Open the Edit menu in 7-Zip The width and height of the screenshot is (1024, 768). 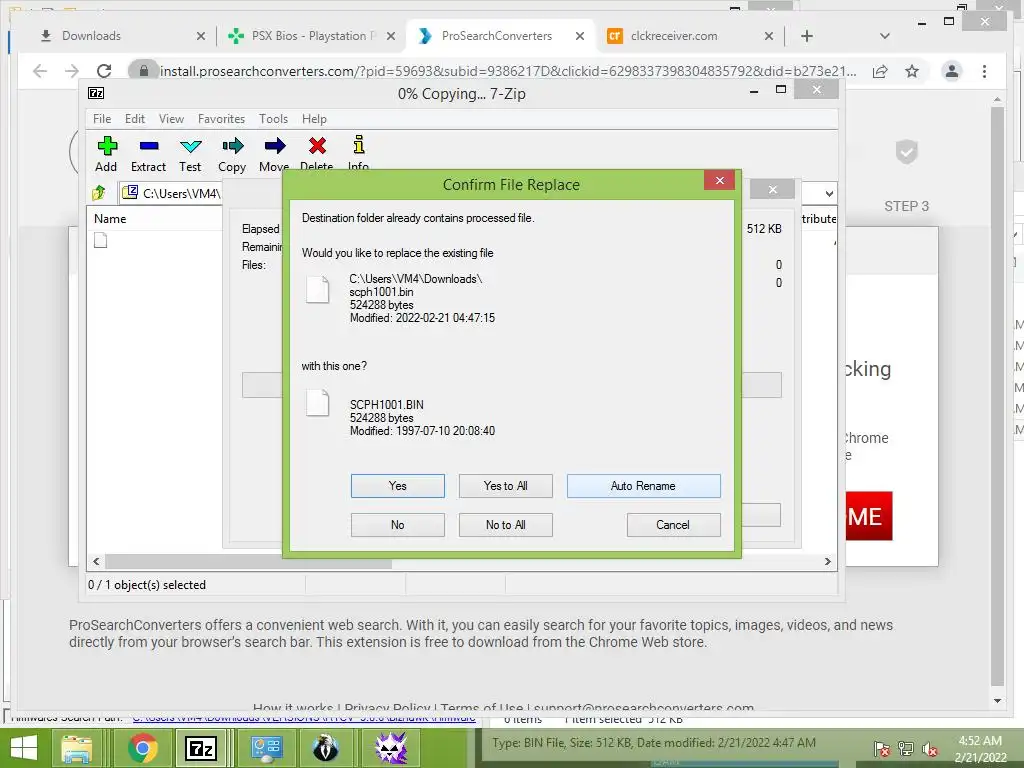[135, 119]
